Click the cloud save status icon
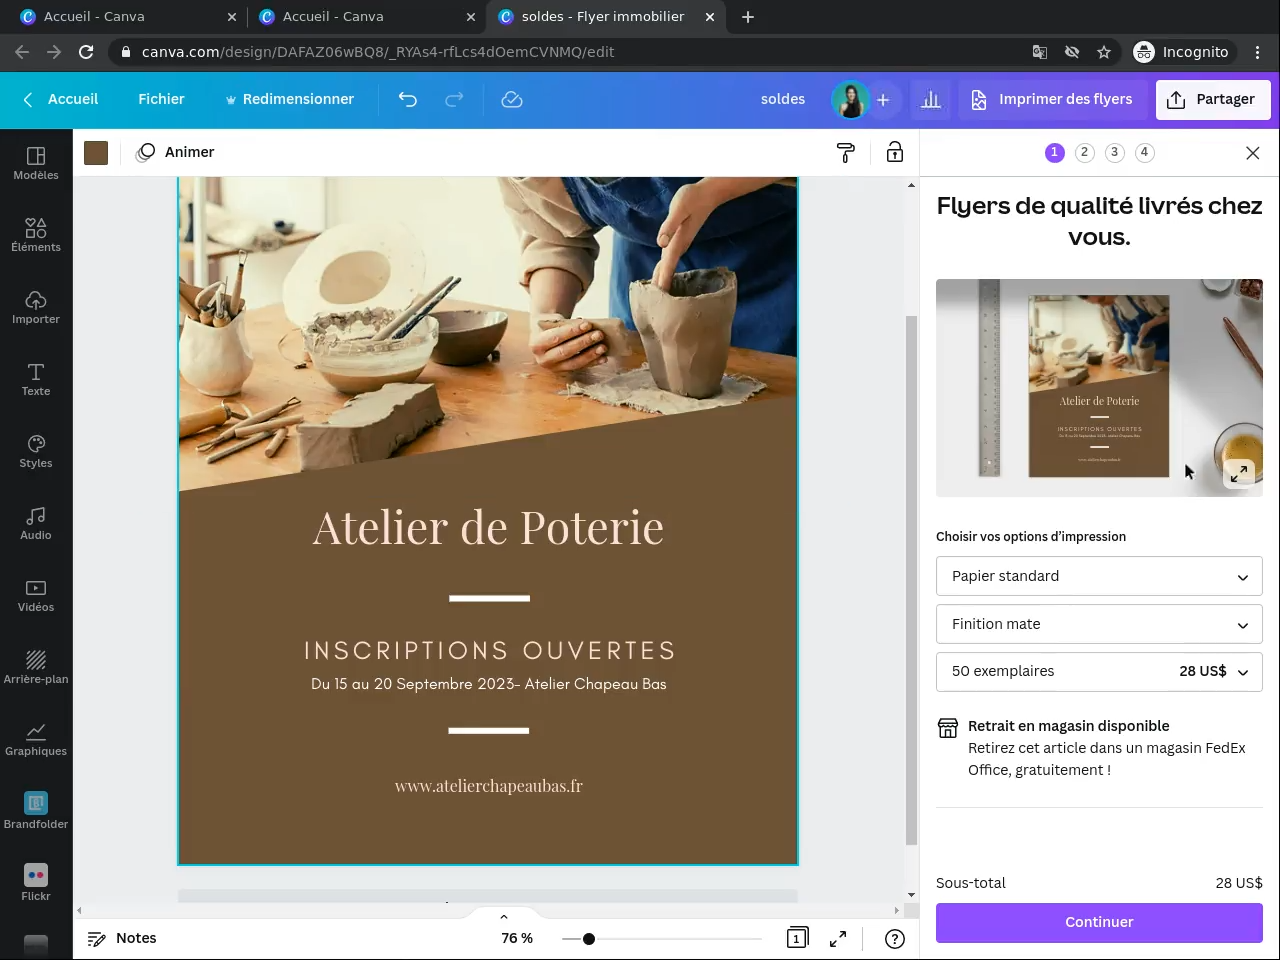The width and height of the screenshot is (1280, 960). coord(512,99)
